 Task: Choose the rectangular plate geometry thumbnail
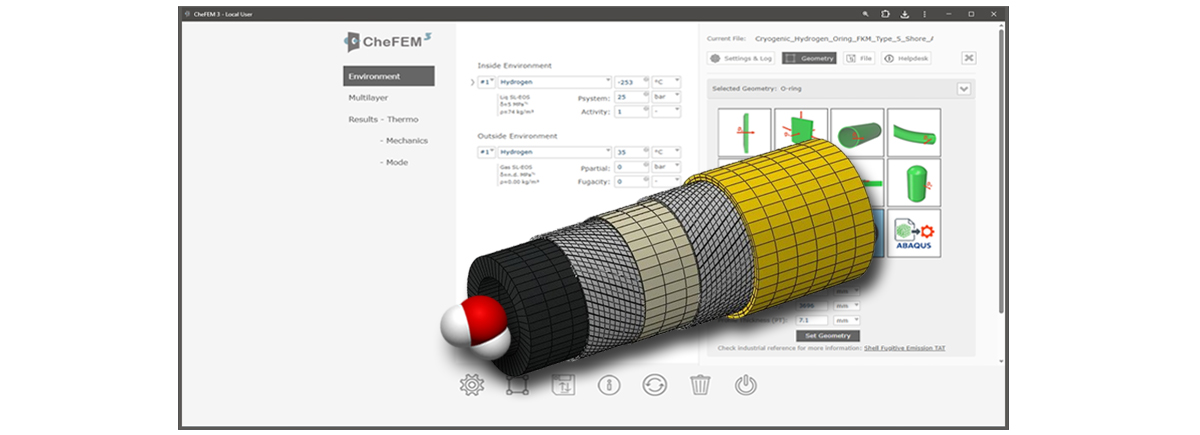pos(800,132)
